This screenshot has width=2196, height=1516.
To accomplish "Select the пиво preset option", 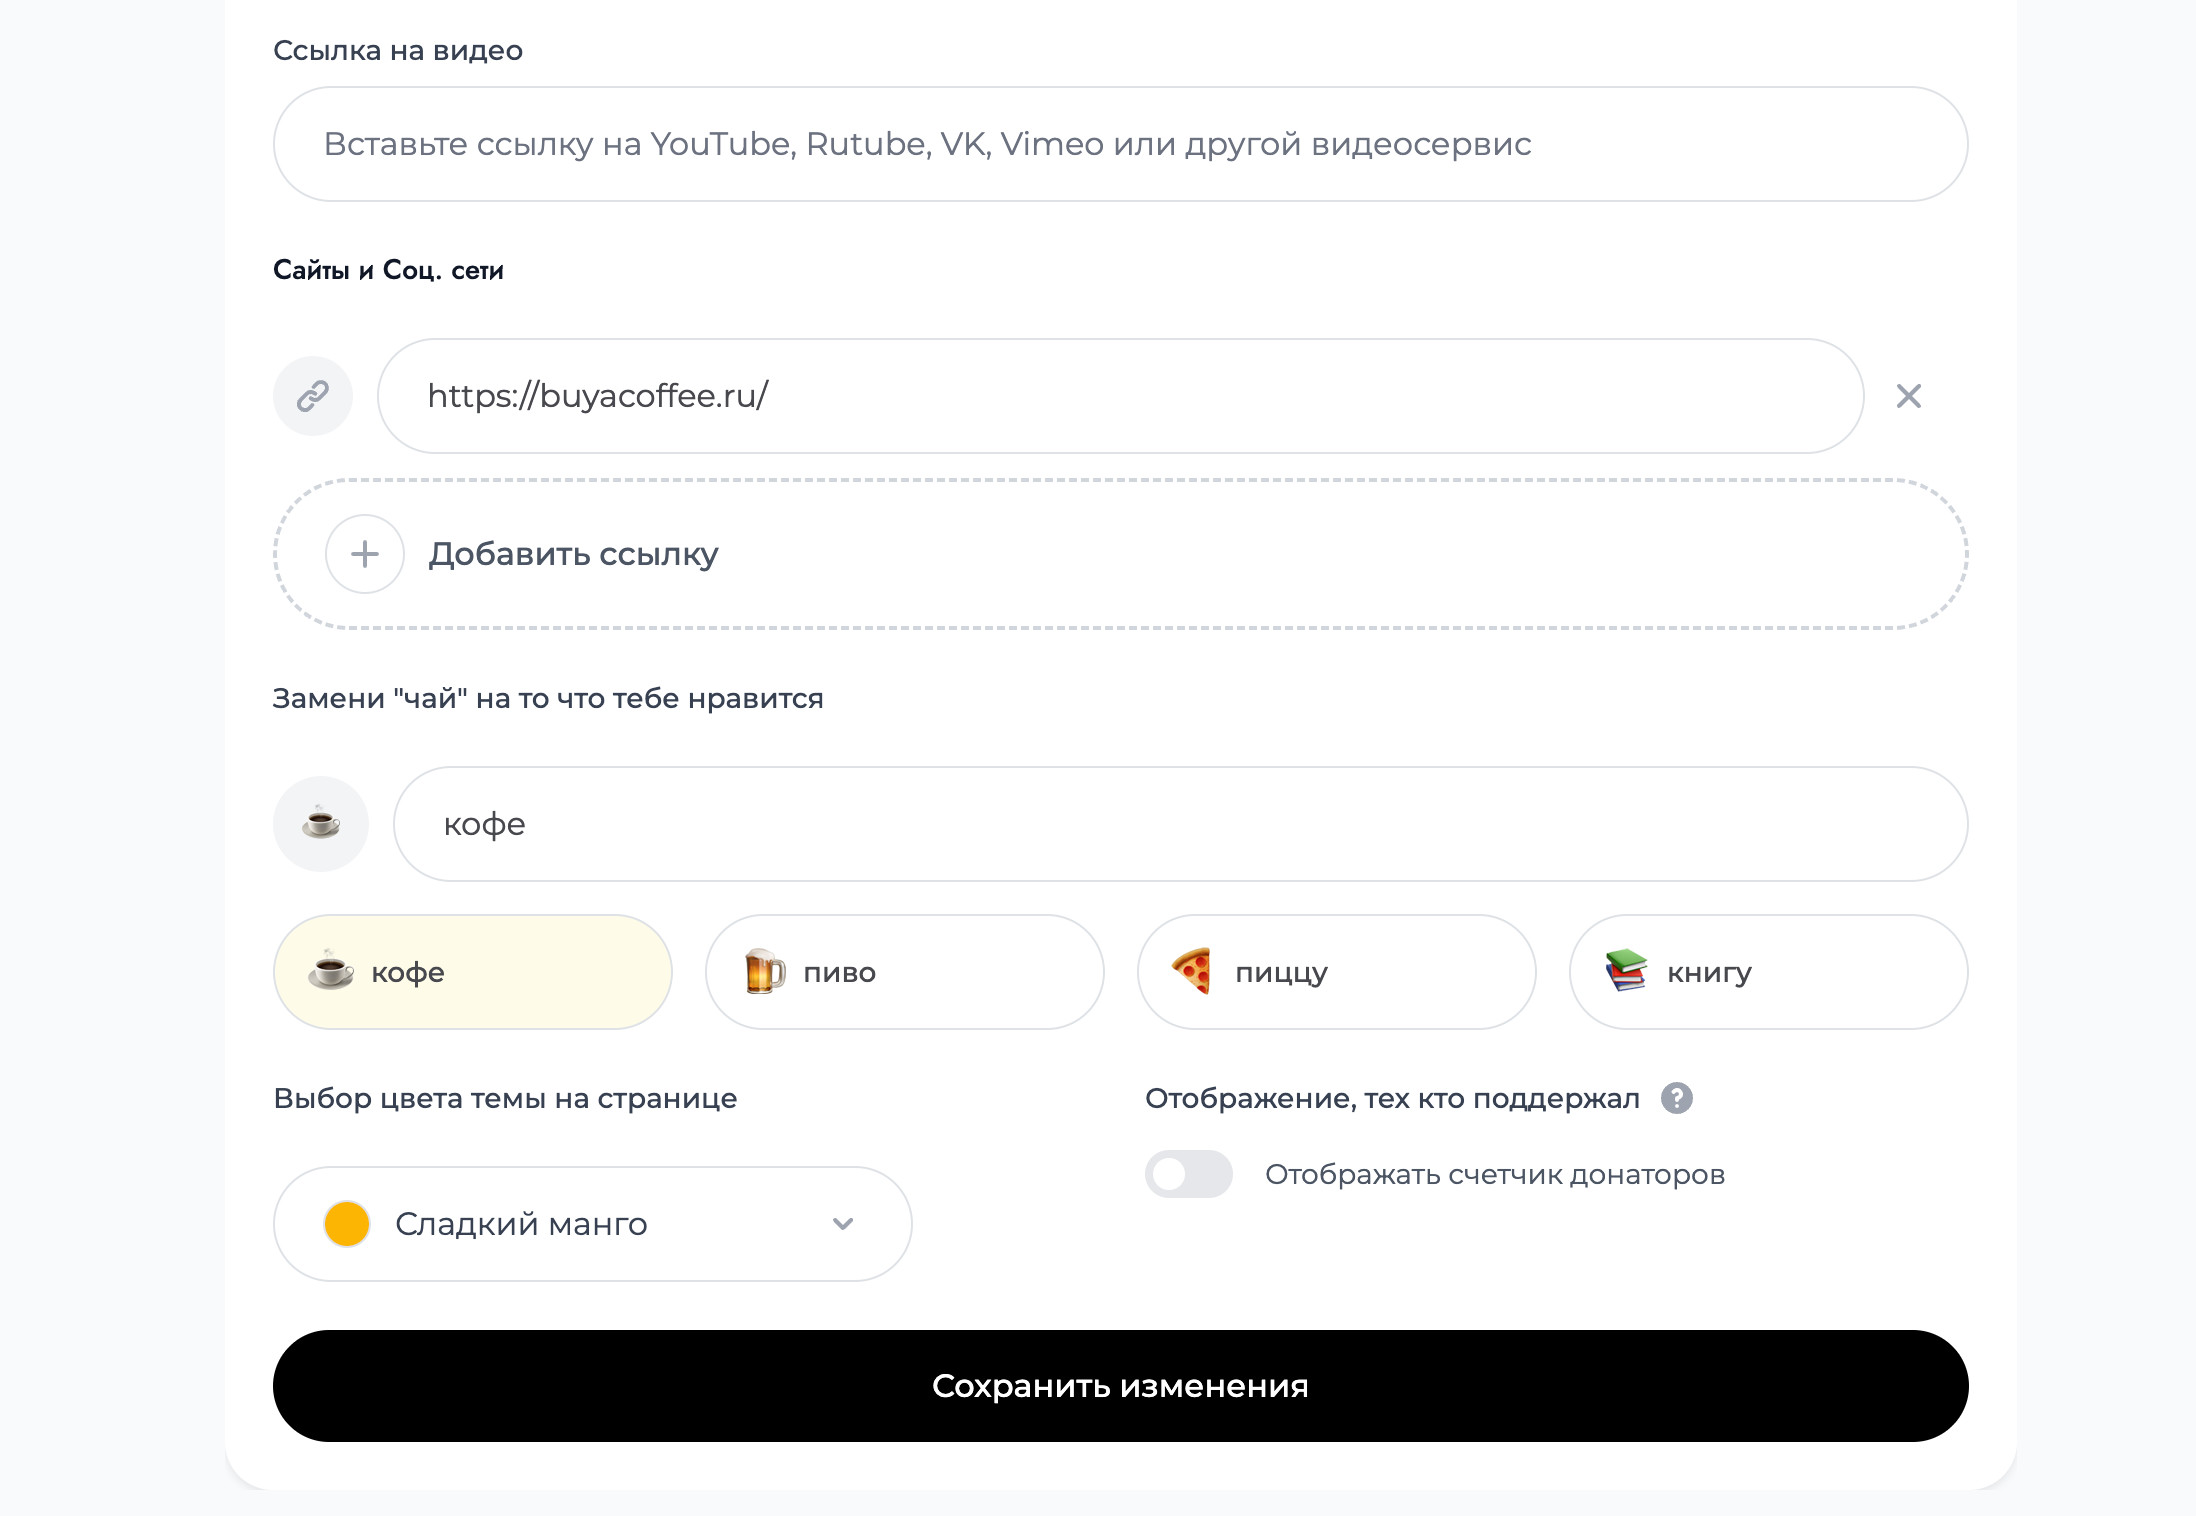I will pyautogui.click(x=904, y=972).
